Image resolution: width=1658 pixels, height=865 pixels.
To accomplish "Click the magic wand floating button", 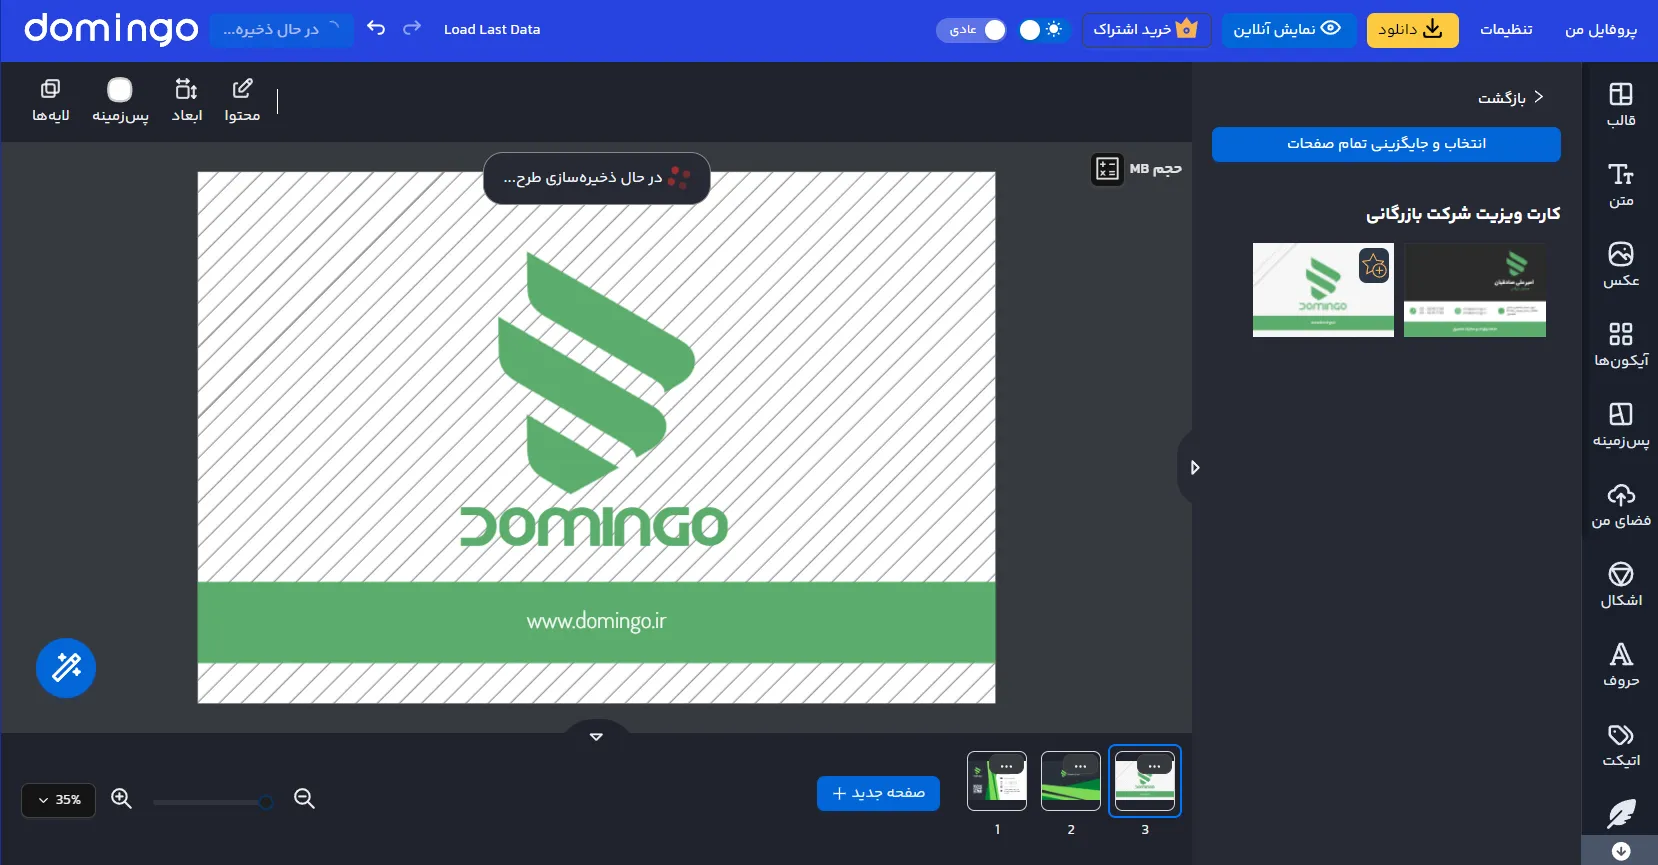I will [x=66, y=667].
